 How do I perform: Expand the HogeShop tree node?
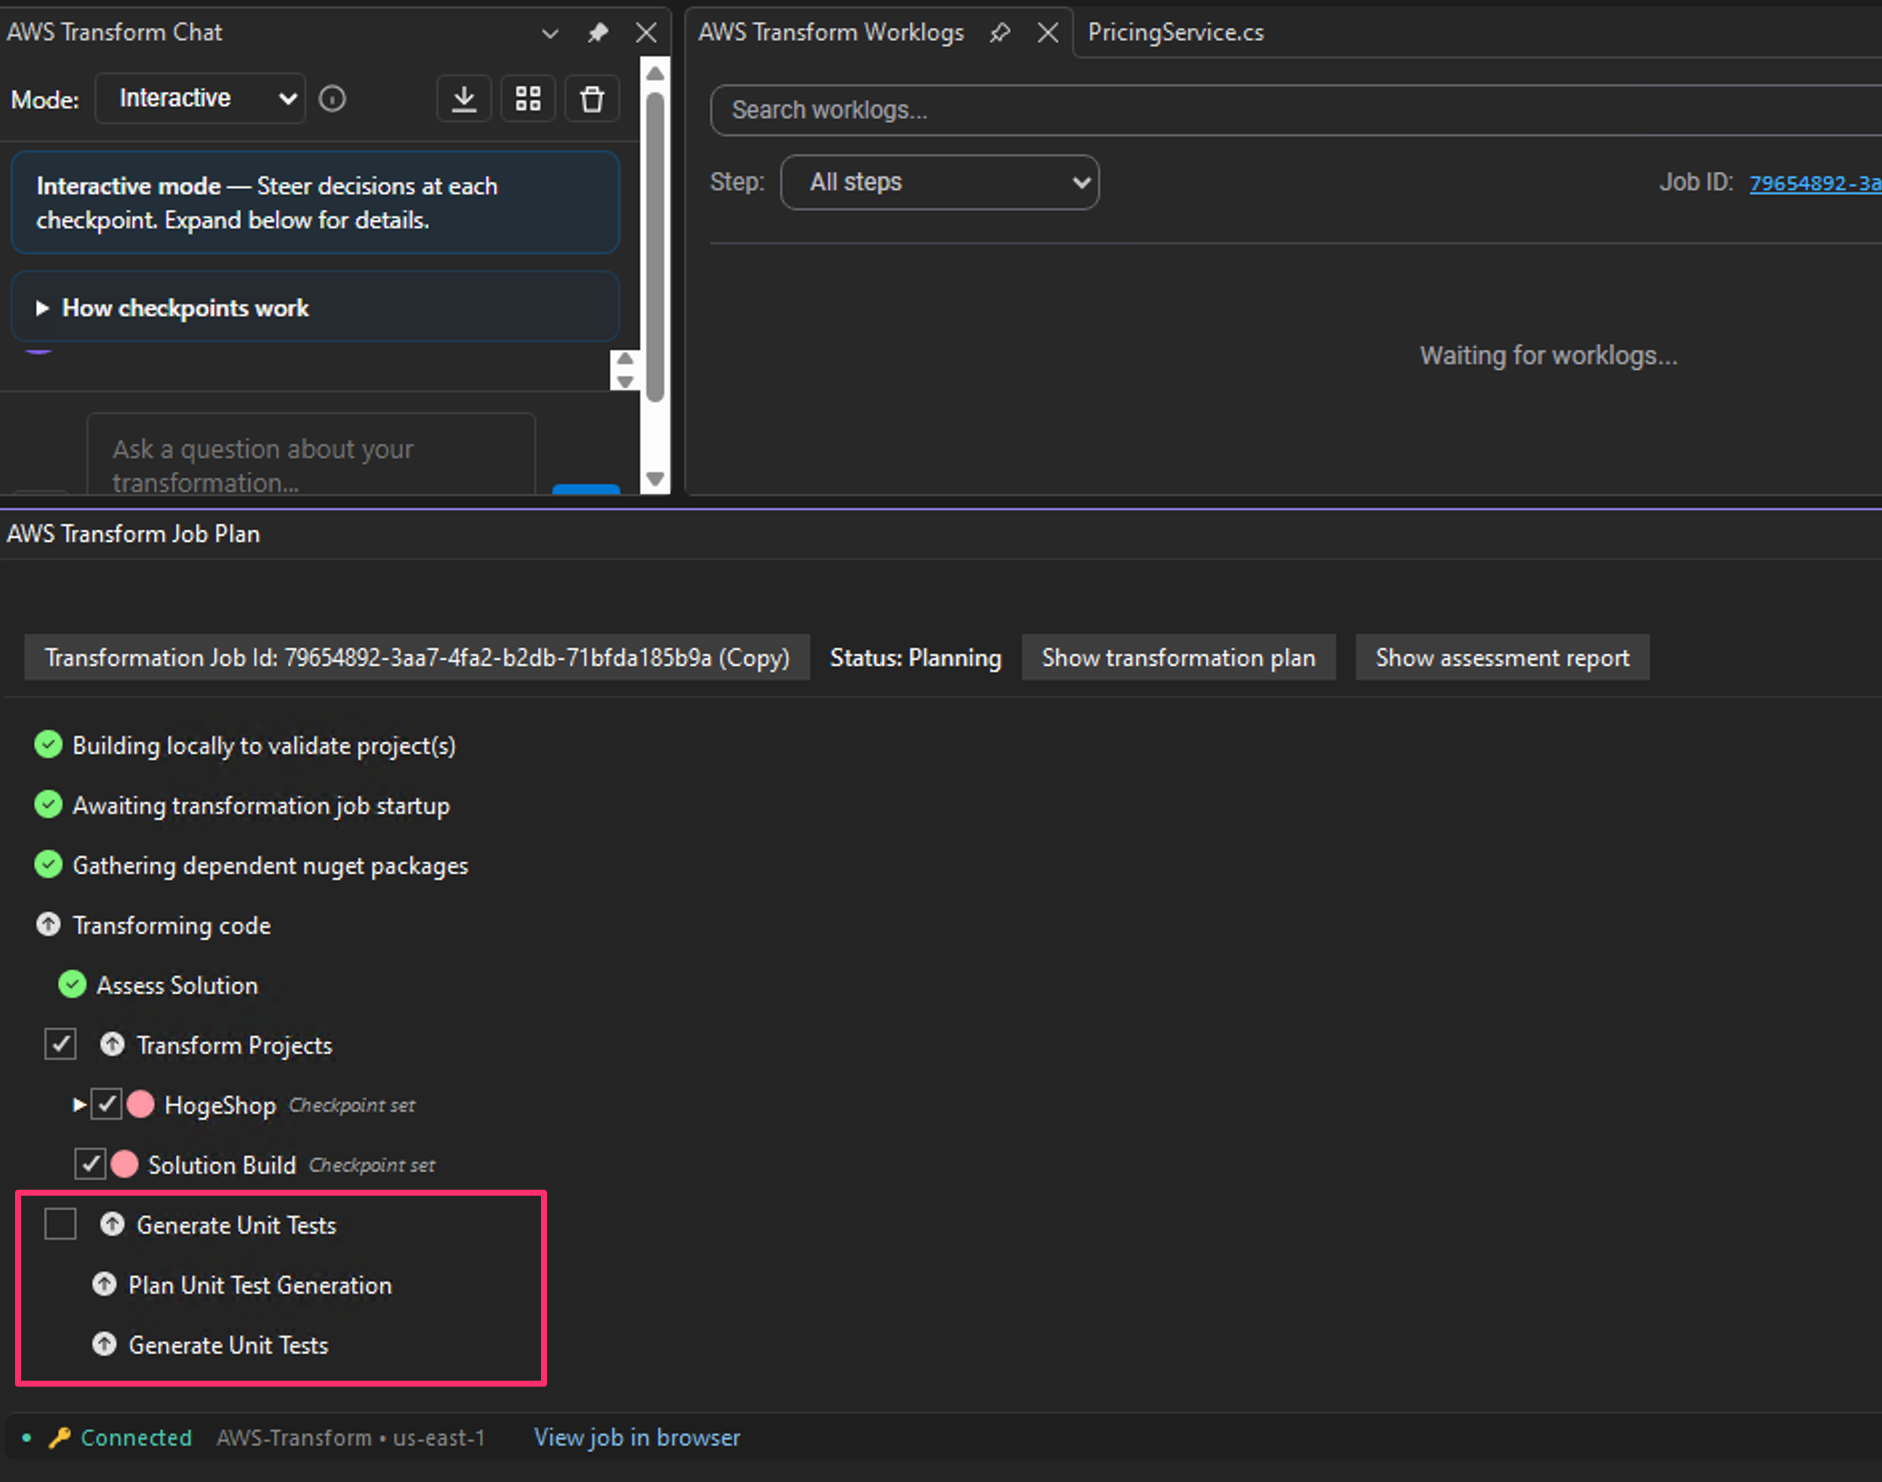tap(79, 1104)
